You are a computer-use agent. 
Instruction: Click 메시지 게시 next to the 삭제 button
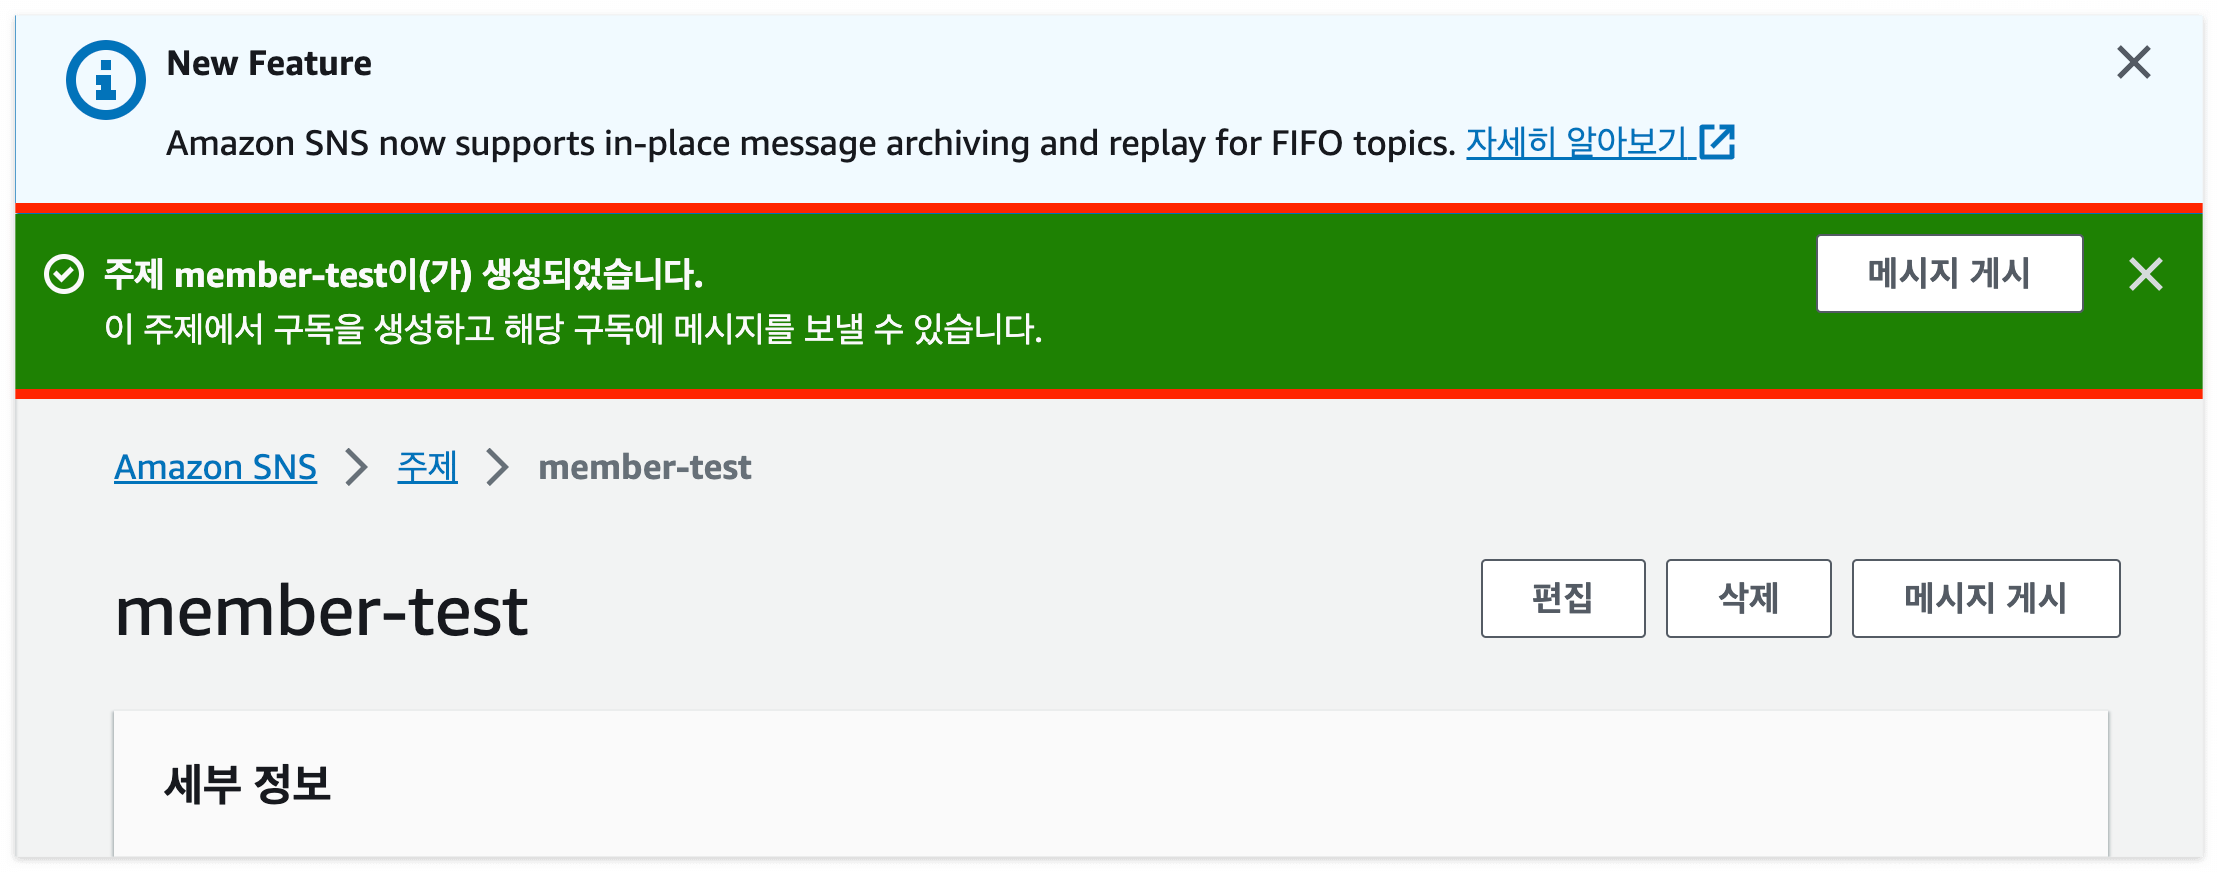pos(1985,598)
